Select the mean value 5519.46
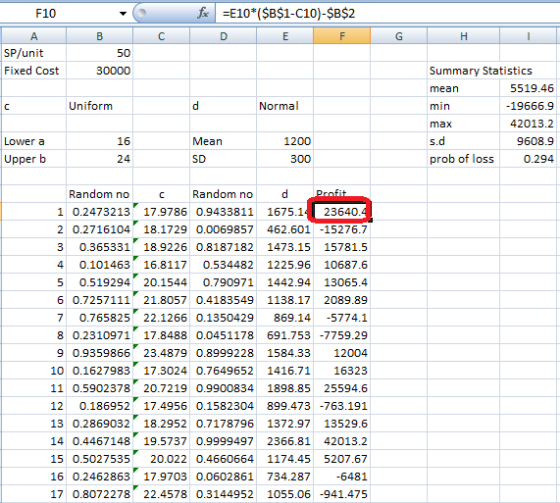 (x=529, y=88)
